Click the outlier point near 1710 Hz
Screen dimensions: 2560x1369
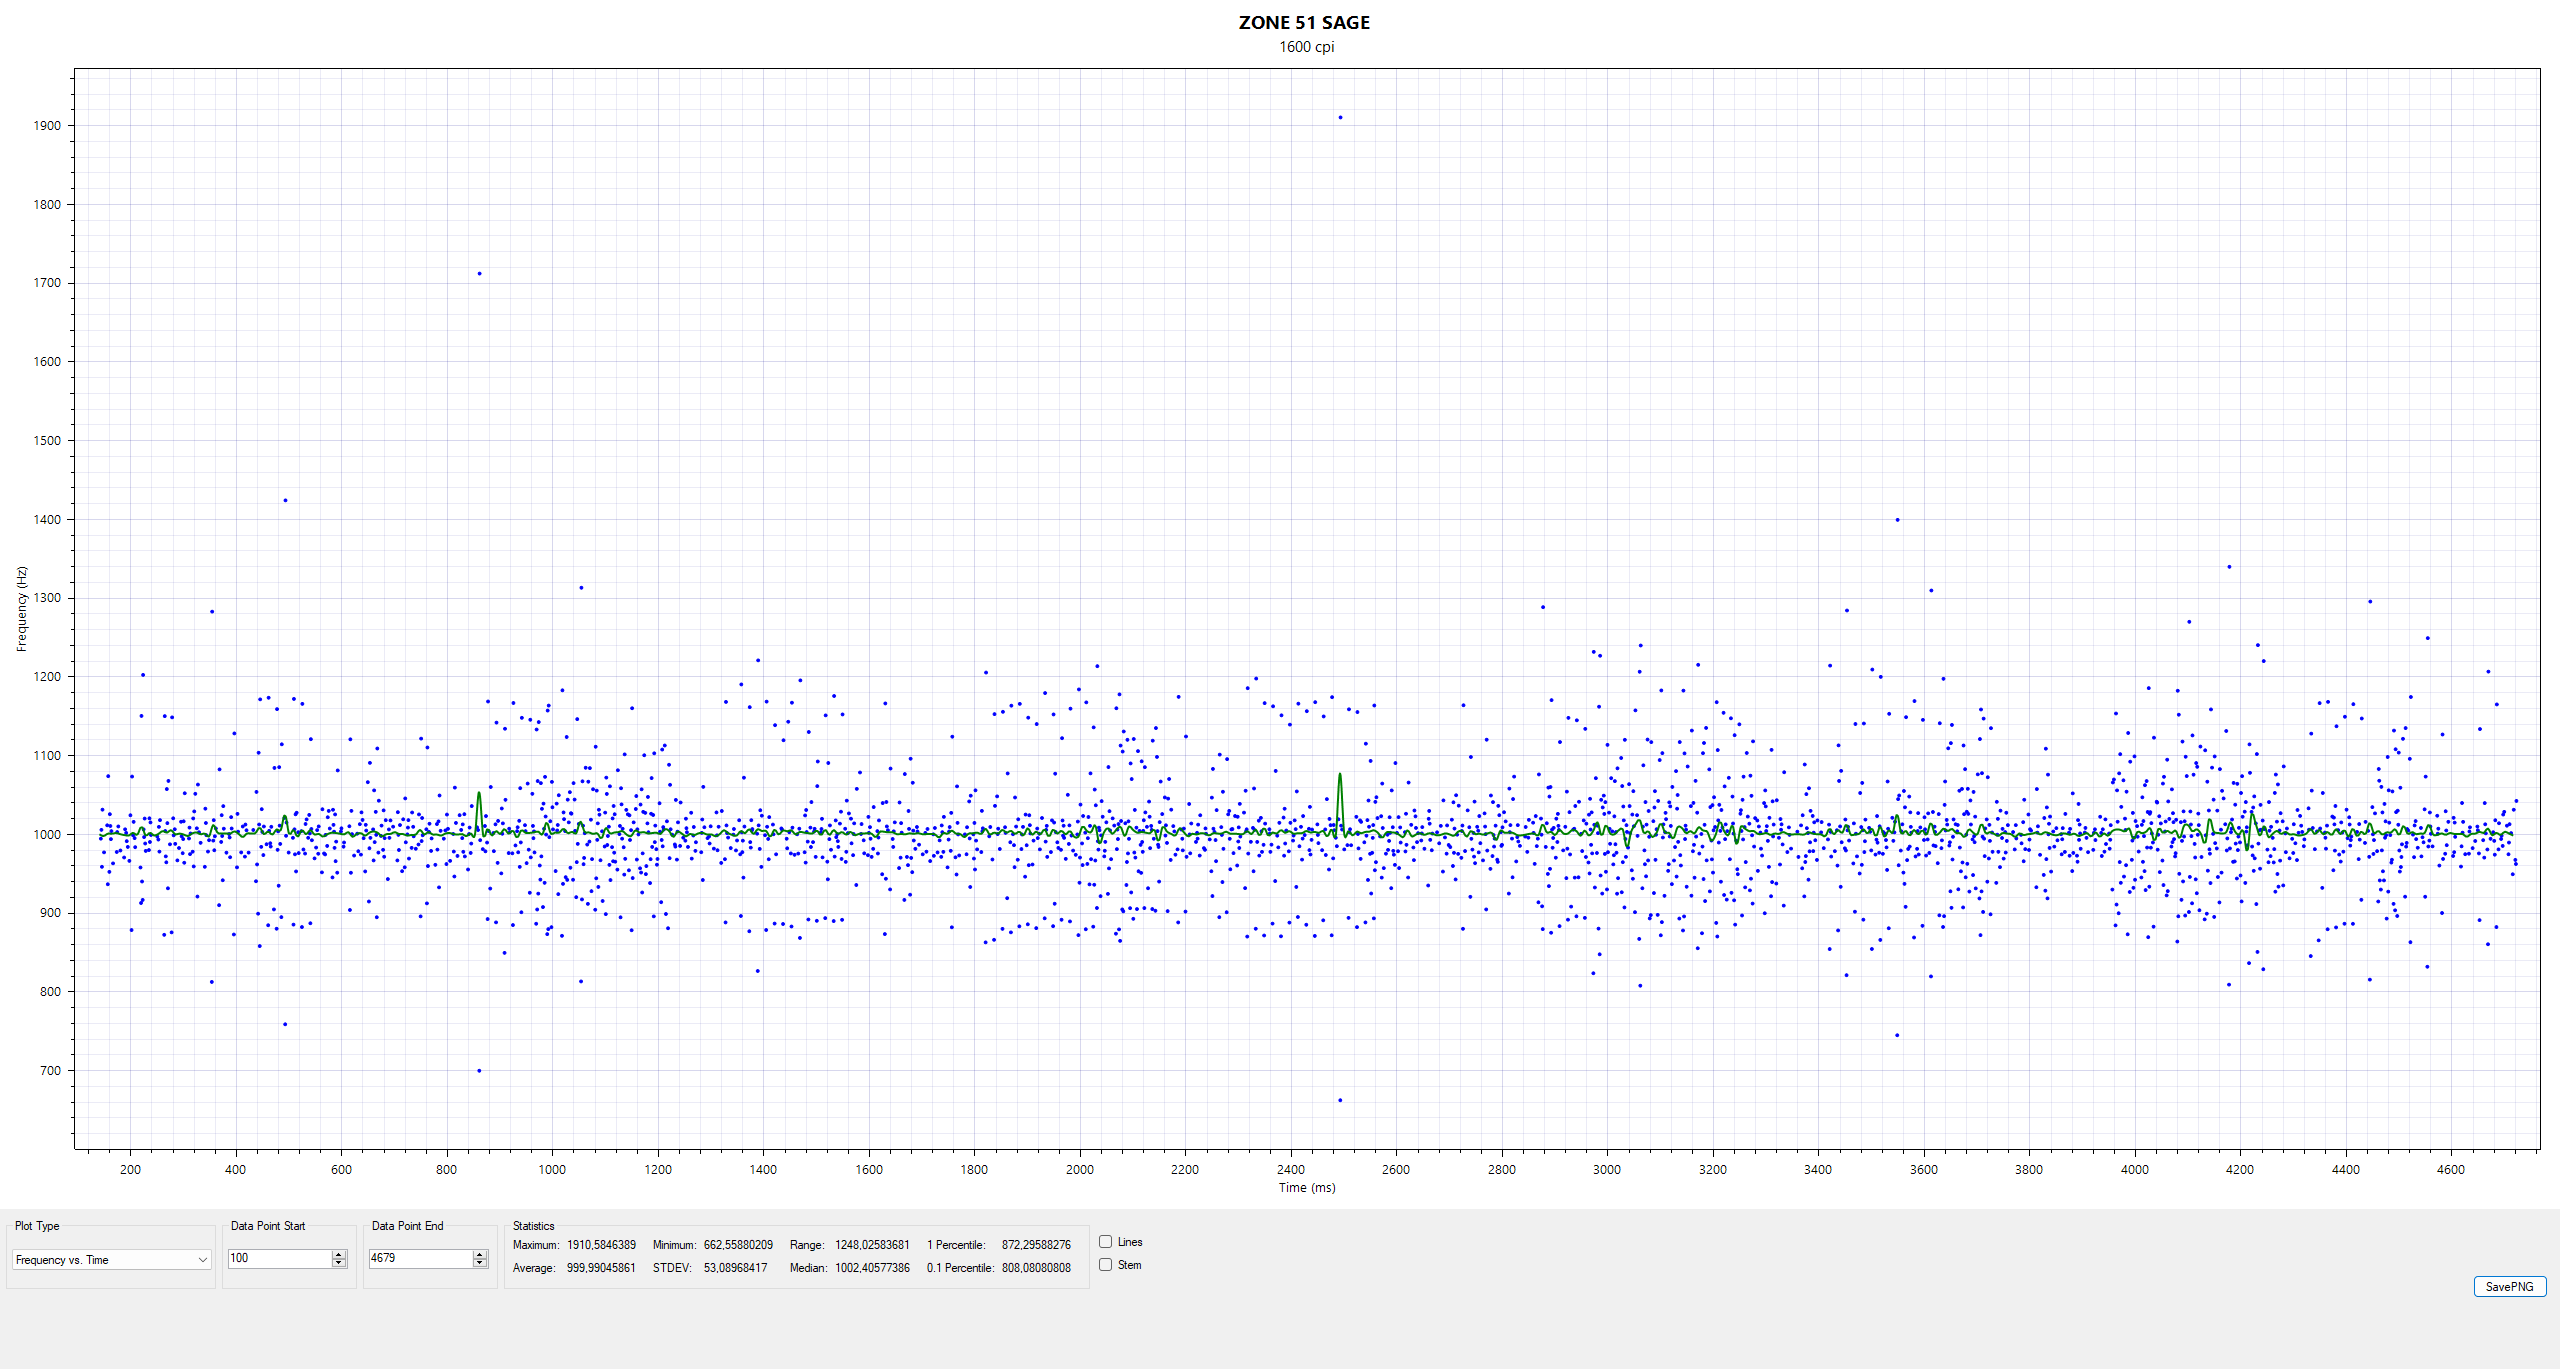click(x=479, y=273)
